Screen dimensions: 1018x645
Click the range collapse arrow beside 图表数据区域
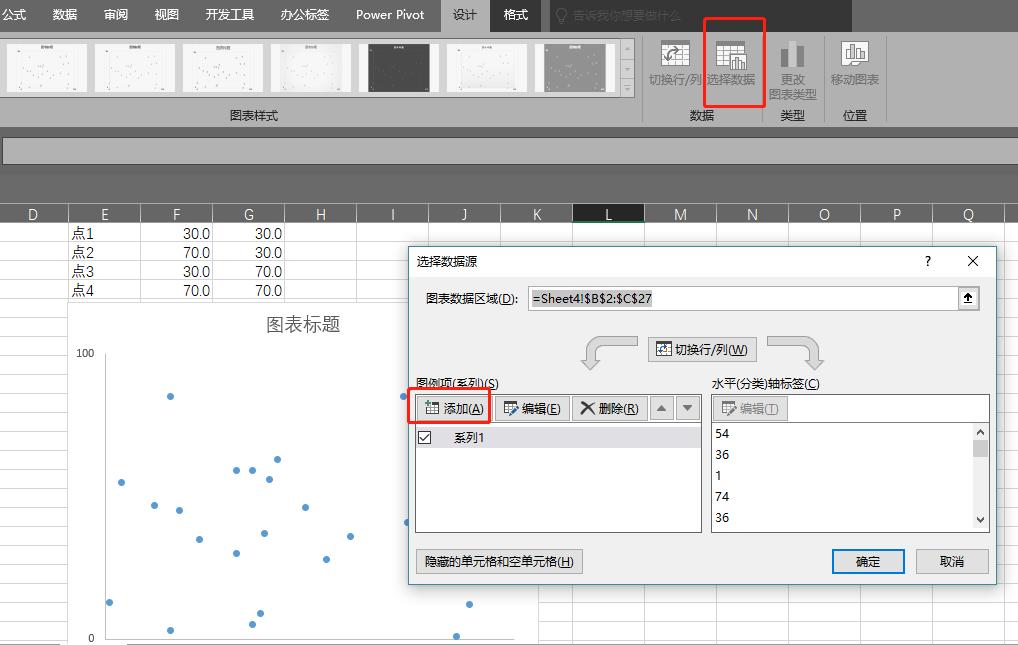[x=968, y=297]
